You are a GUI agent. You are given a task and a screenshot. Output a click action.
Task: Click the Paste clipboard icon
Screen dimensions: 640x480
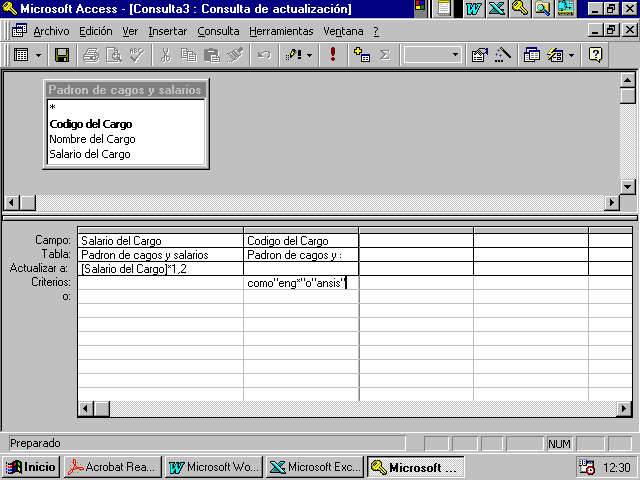tap(212, 55)
